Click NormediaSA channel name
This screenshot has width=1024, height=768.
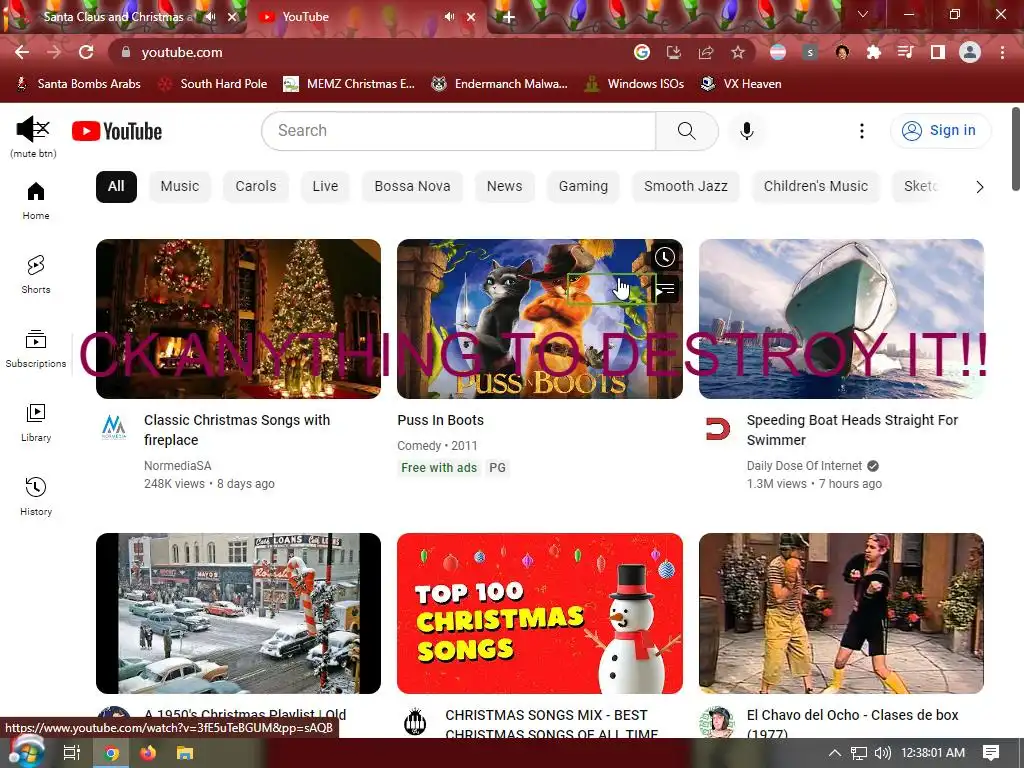point(178,466)
